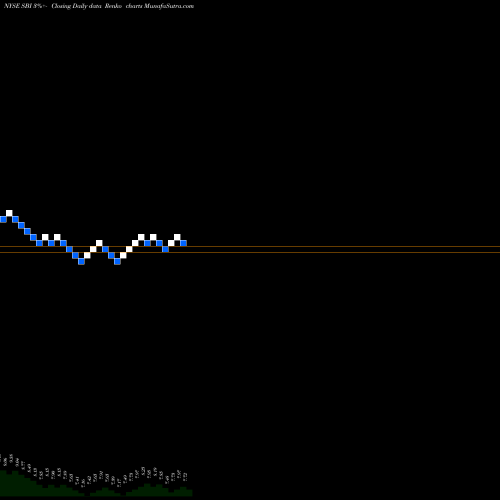Click the upper orange horizontal price line

(250, 246)
